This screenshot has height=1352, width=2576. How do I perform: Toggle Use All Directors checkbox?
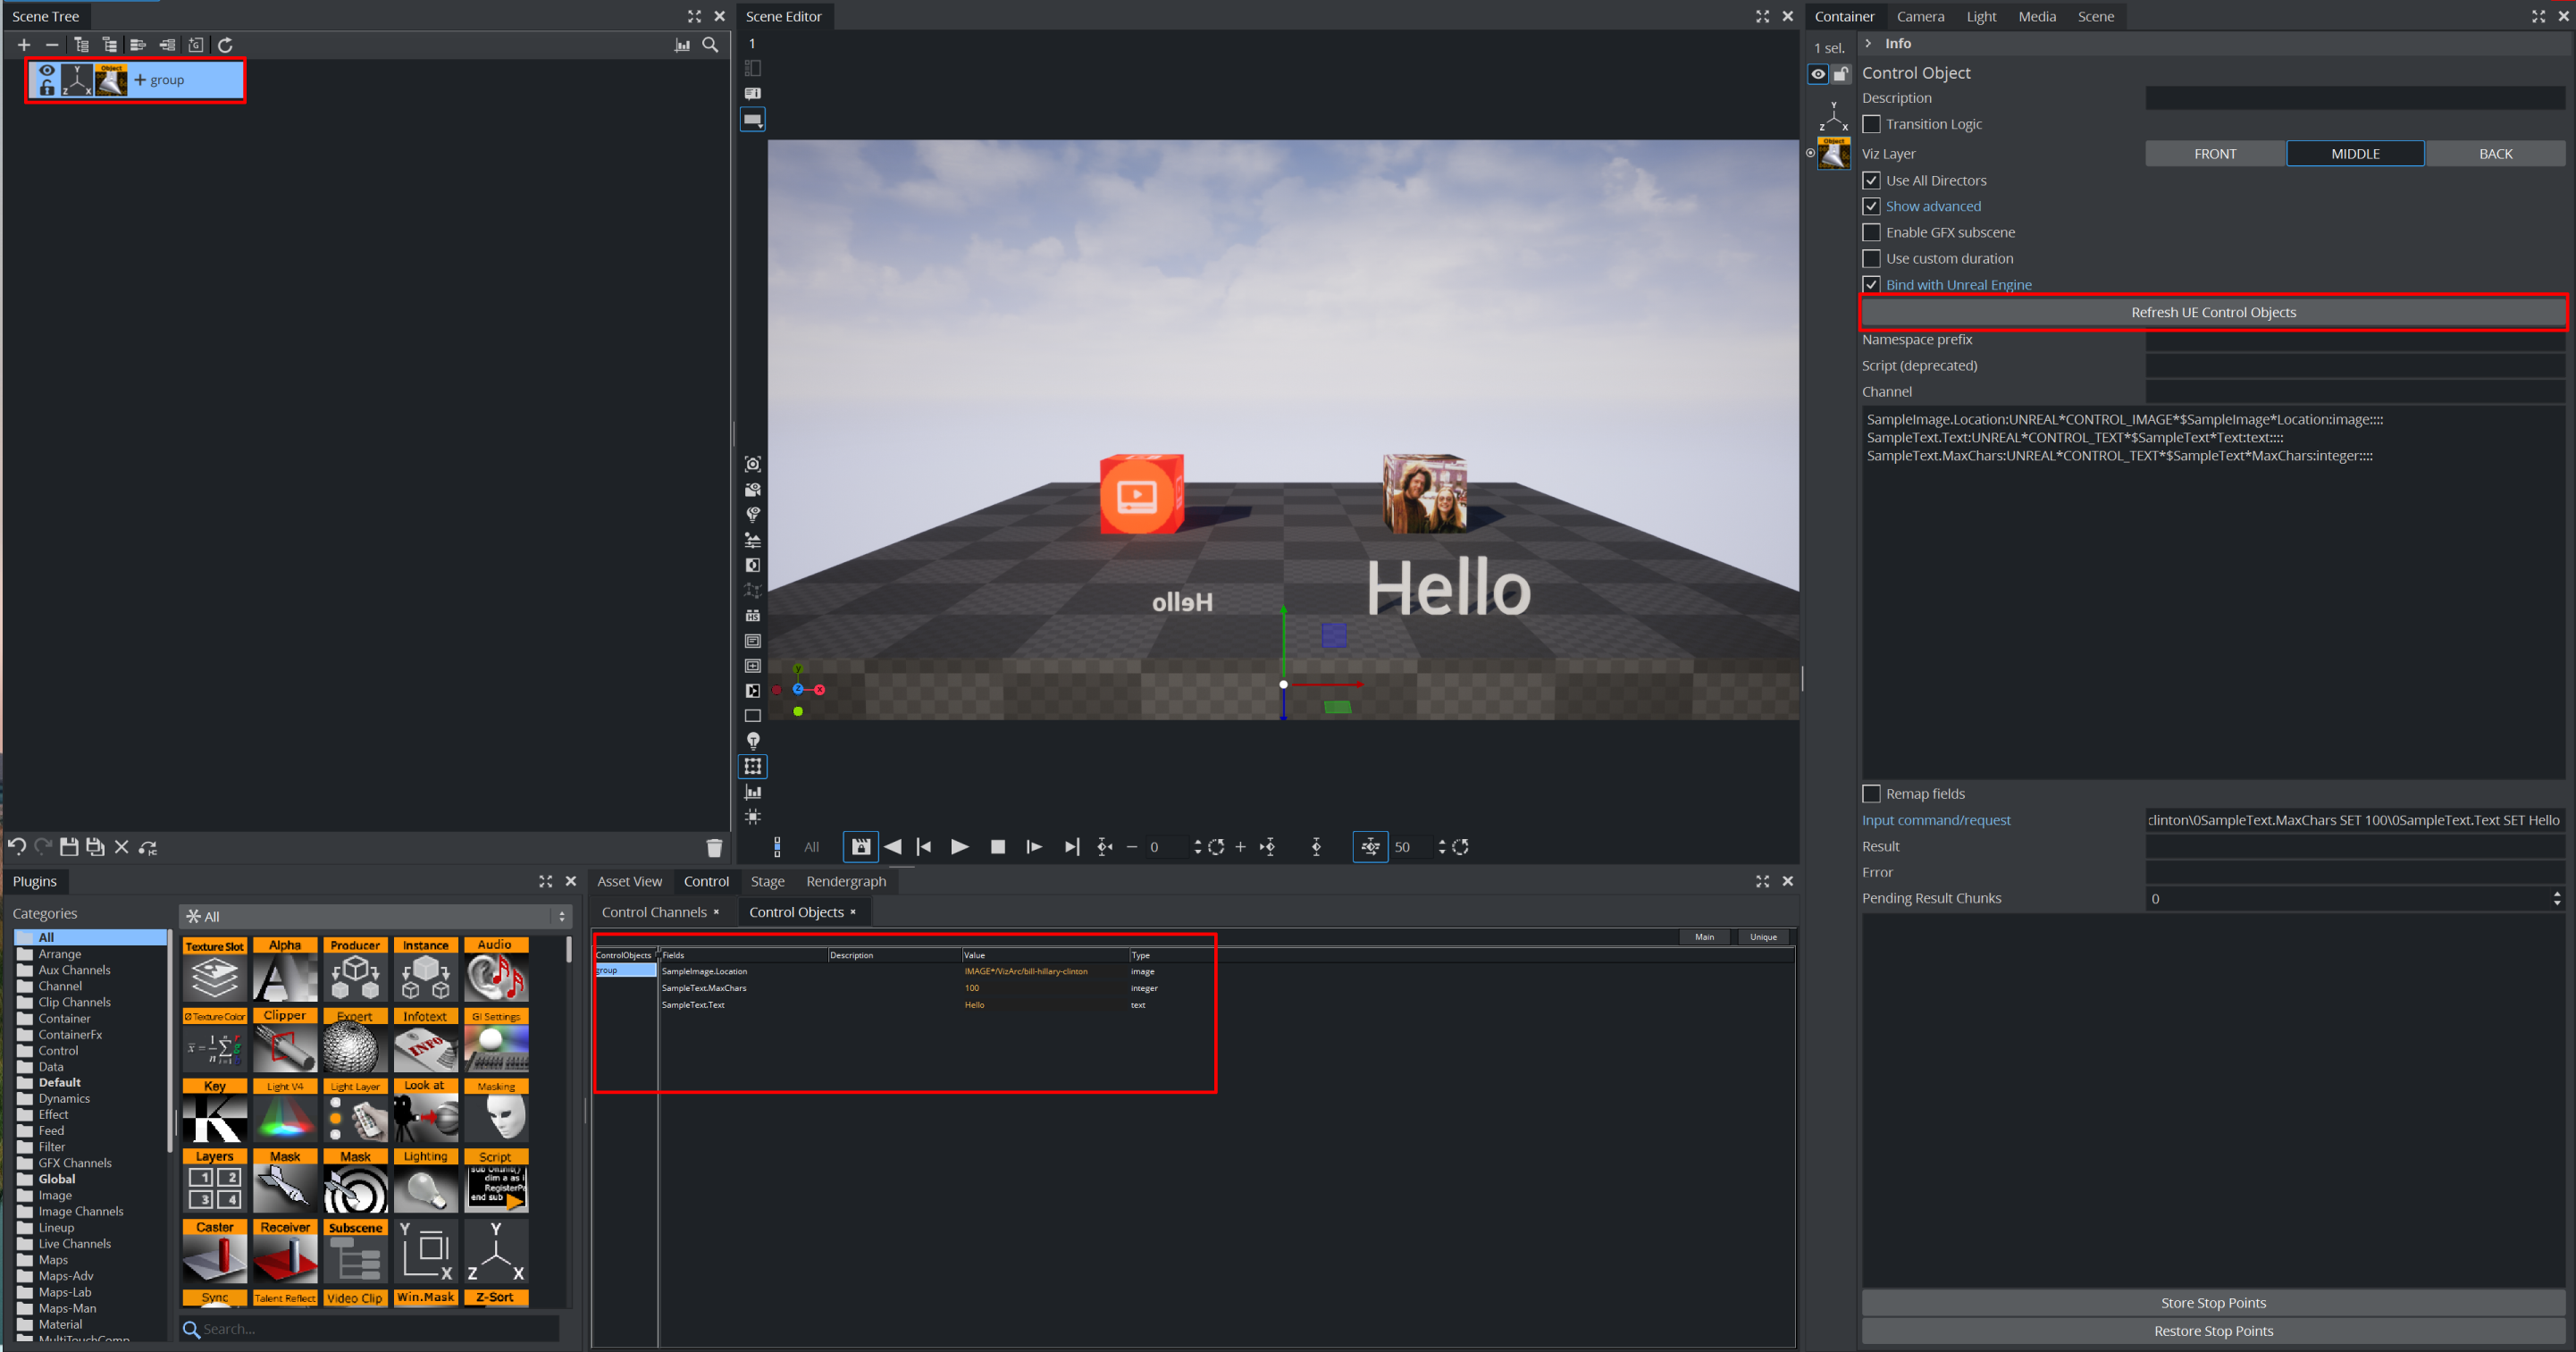coord(1871,179)
